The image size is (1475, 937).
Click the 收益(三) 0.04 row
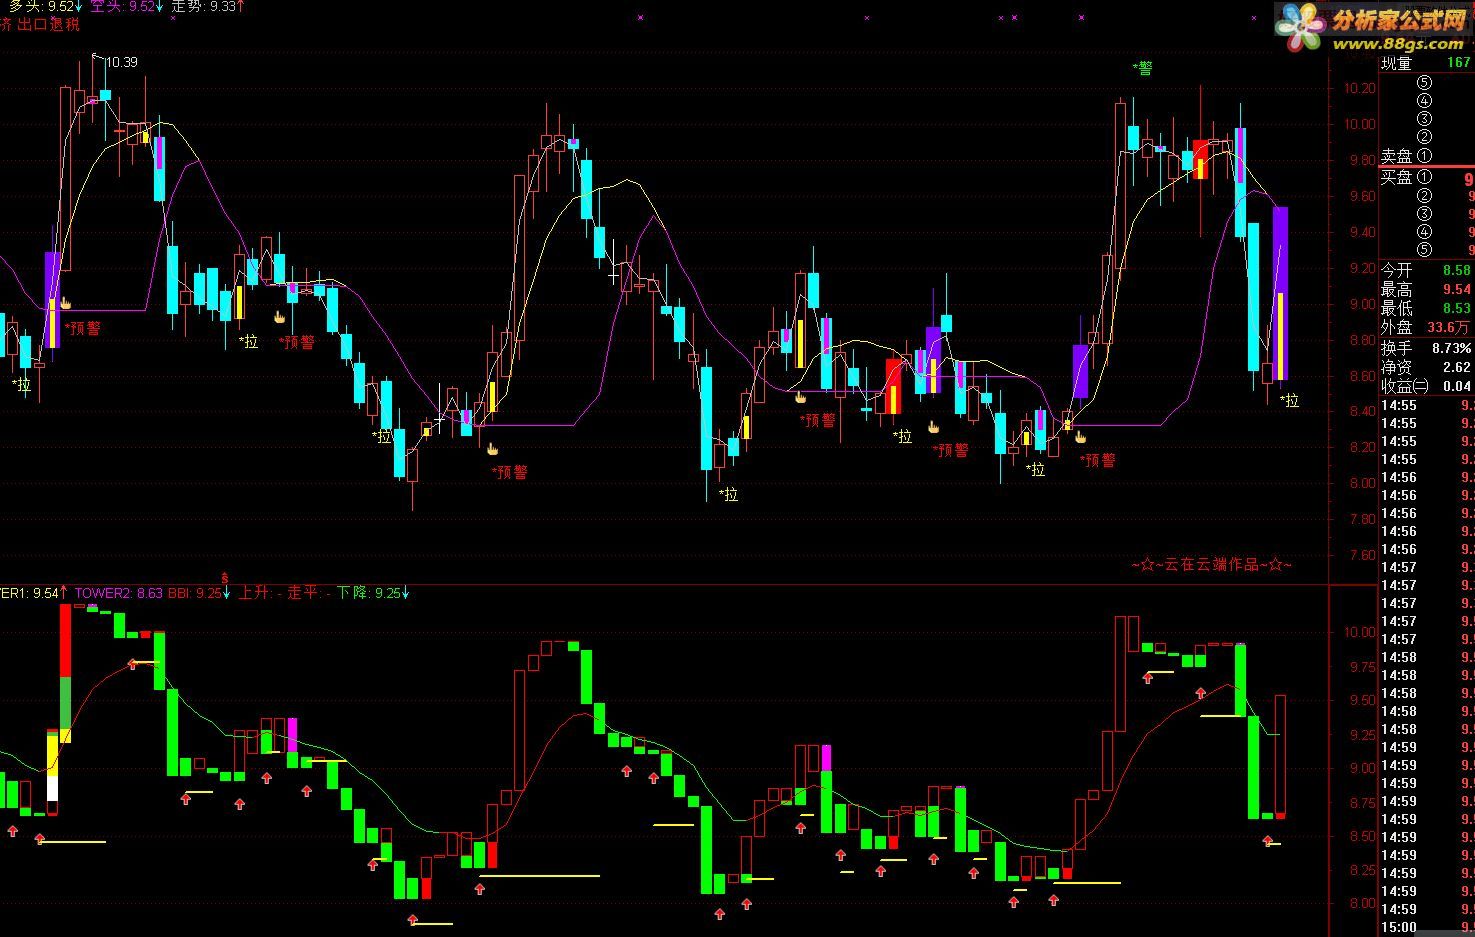(1427, 386)
